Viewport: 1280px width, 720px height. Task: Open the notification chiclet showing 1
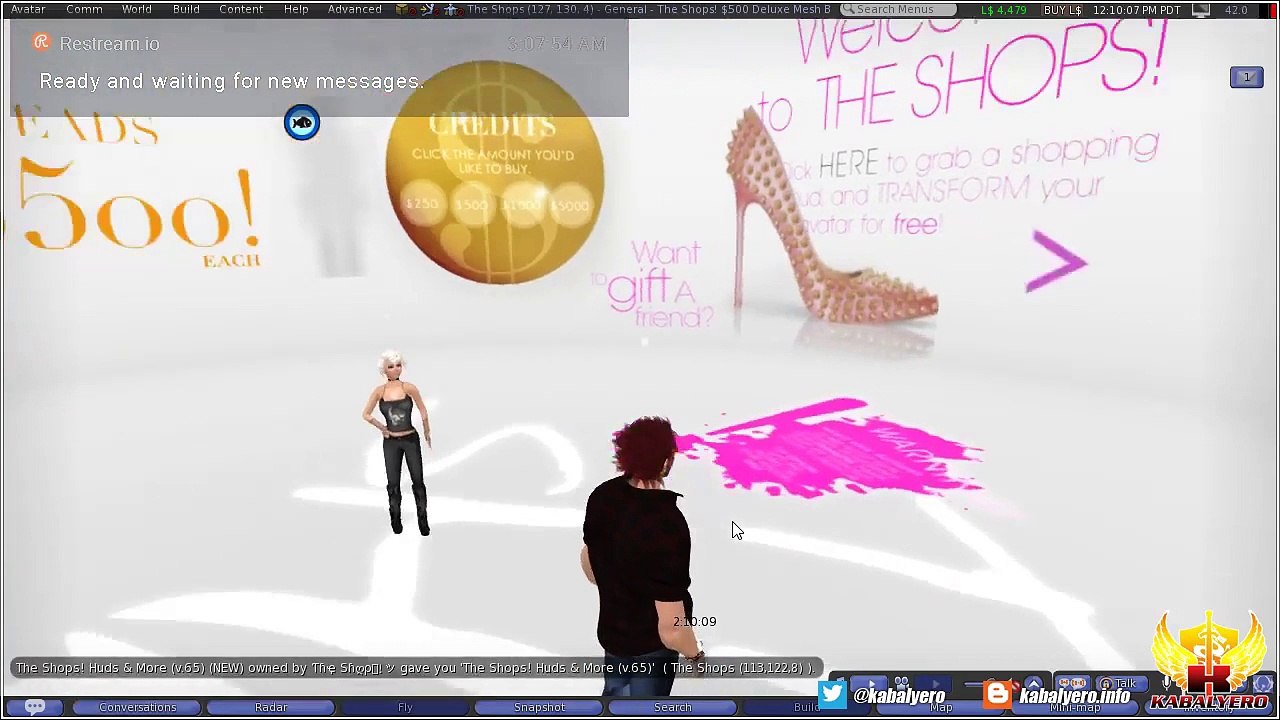coord(1247,77)
